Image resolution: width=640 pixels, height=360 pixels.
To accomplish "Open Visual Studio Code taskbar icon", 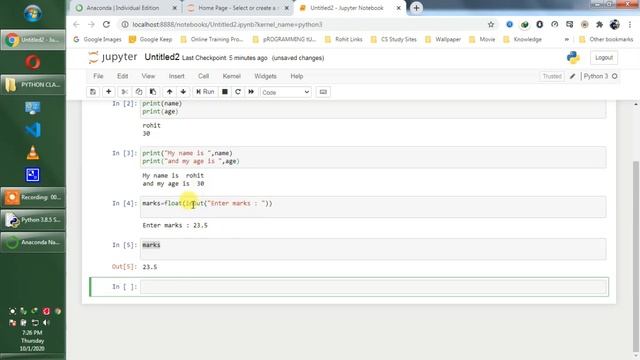I will [x=33, y=130].
